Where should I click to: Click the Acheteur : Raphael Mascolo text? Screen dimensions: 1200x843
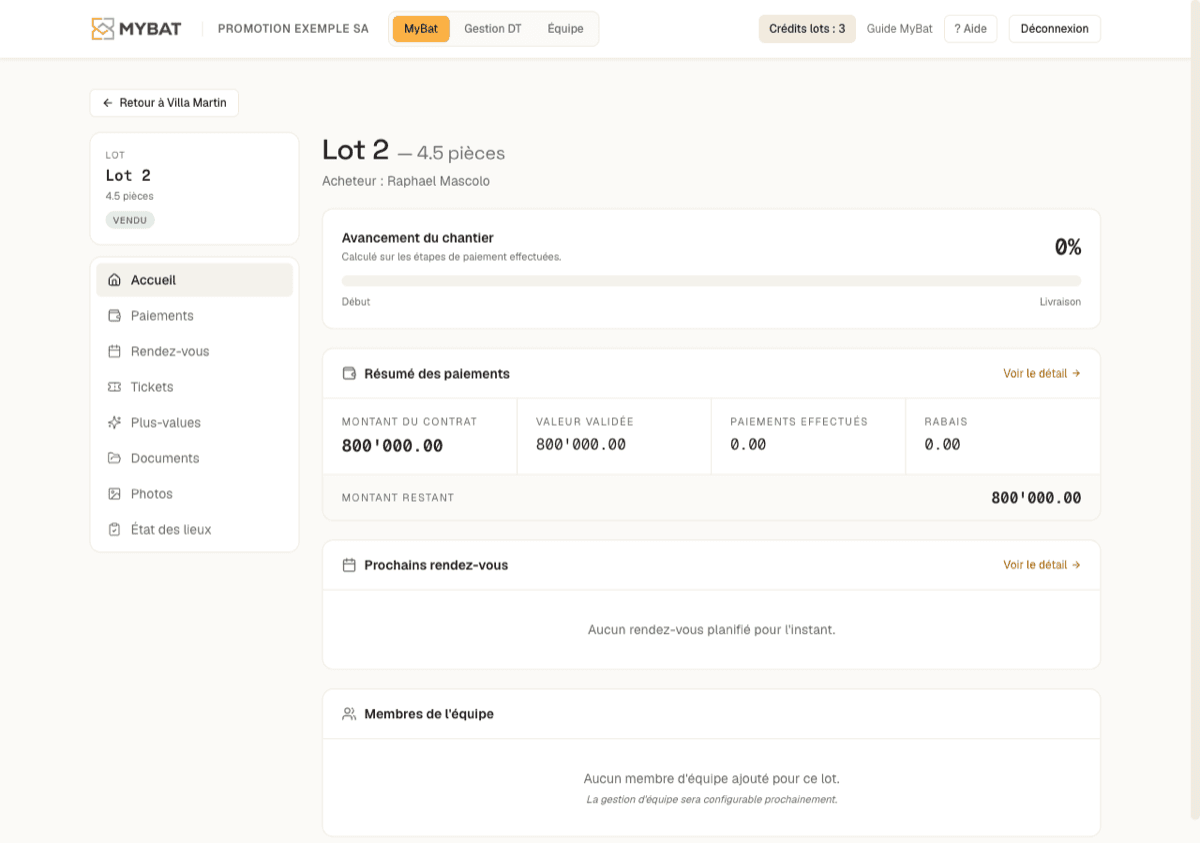coord(406,181)
